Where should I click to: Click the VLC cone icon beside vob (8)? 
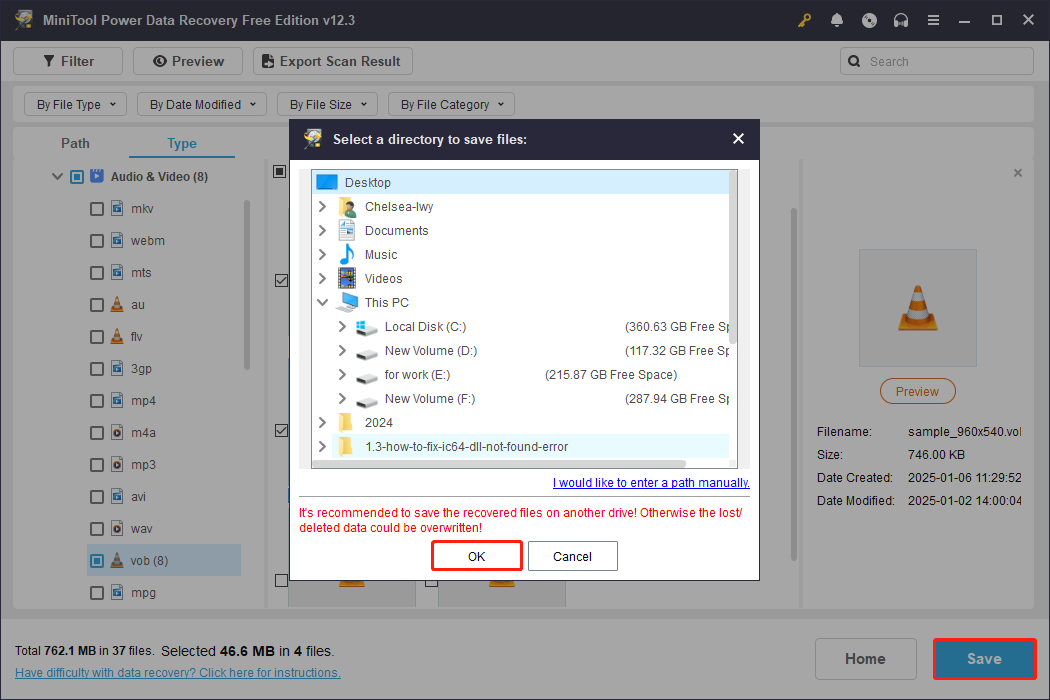coord(117,560)
